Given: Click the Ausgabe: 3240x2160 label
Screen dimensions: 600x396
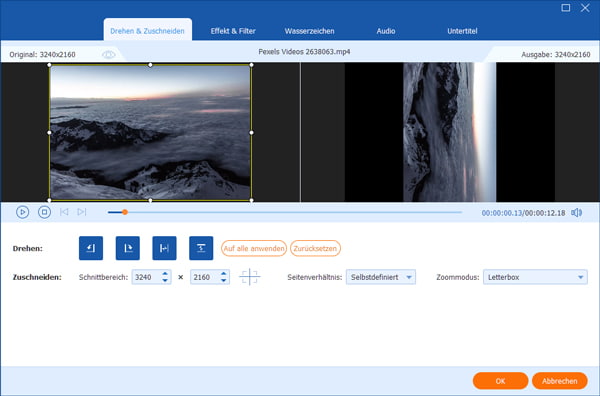Looking at the screenshot, I should tap(556, 55).
